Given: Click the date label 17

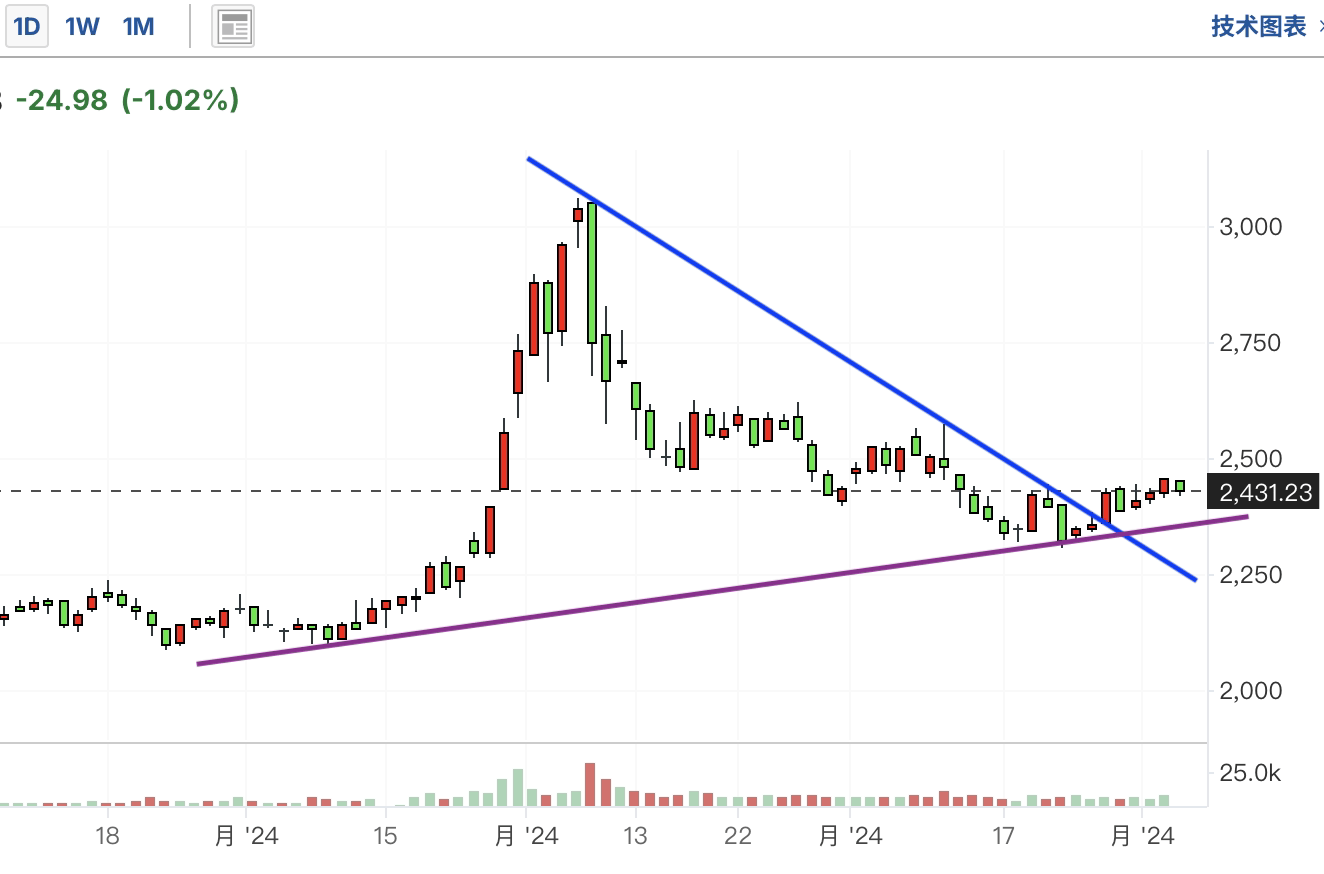Looking at the screenshot, I should coord(1003,835).
